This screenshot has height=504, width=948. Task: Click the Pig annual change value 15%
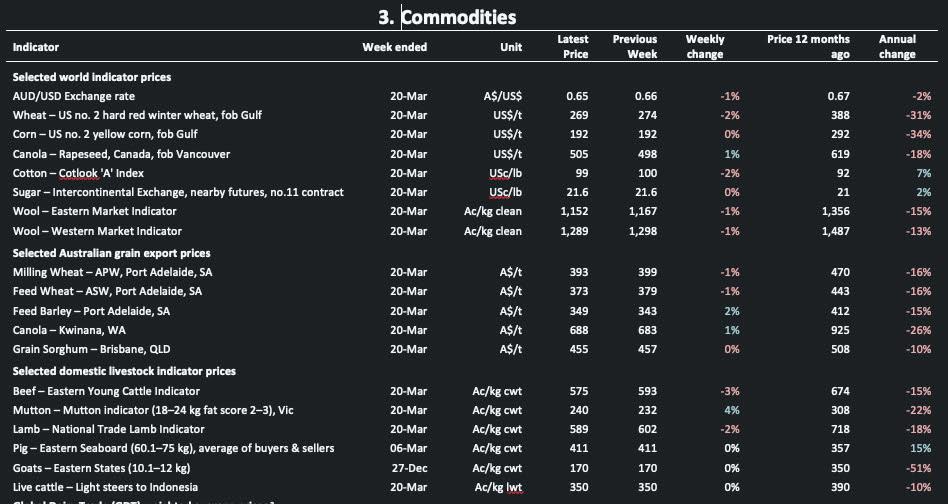pyautogui.click(x=920, y=448)
